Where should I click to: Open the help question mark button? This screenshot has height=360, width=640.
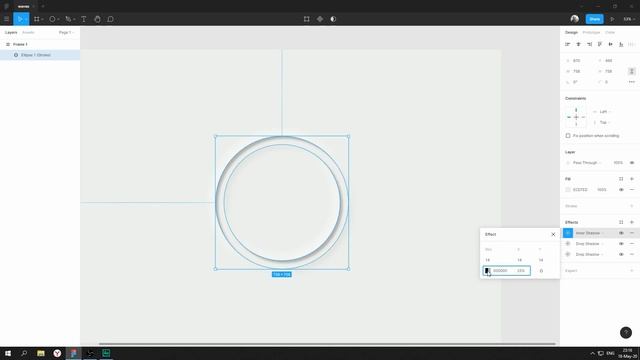[626, 333]
